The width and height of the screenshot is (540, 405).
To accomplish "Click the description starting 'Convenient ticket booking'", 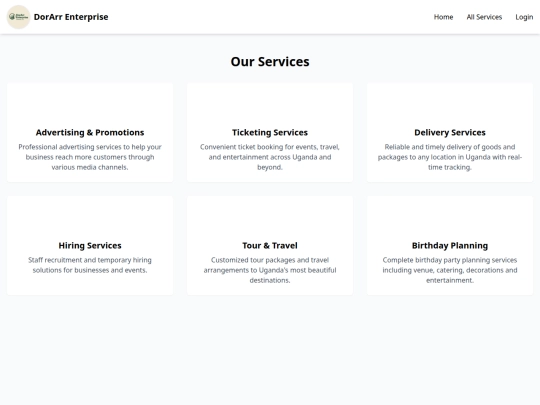I will pyautogui.click(x=270, y=157).
